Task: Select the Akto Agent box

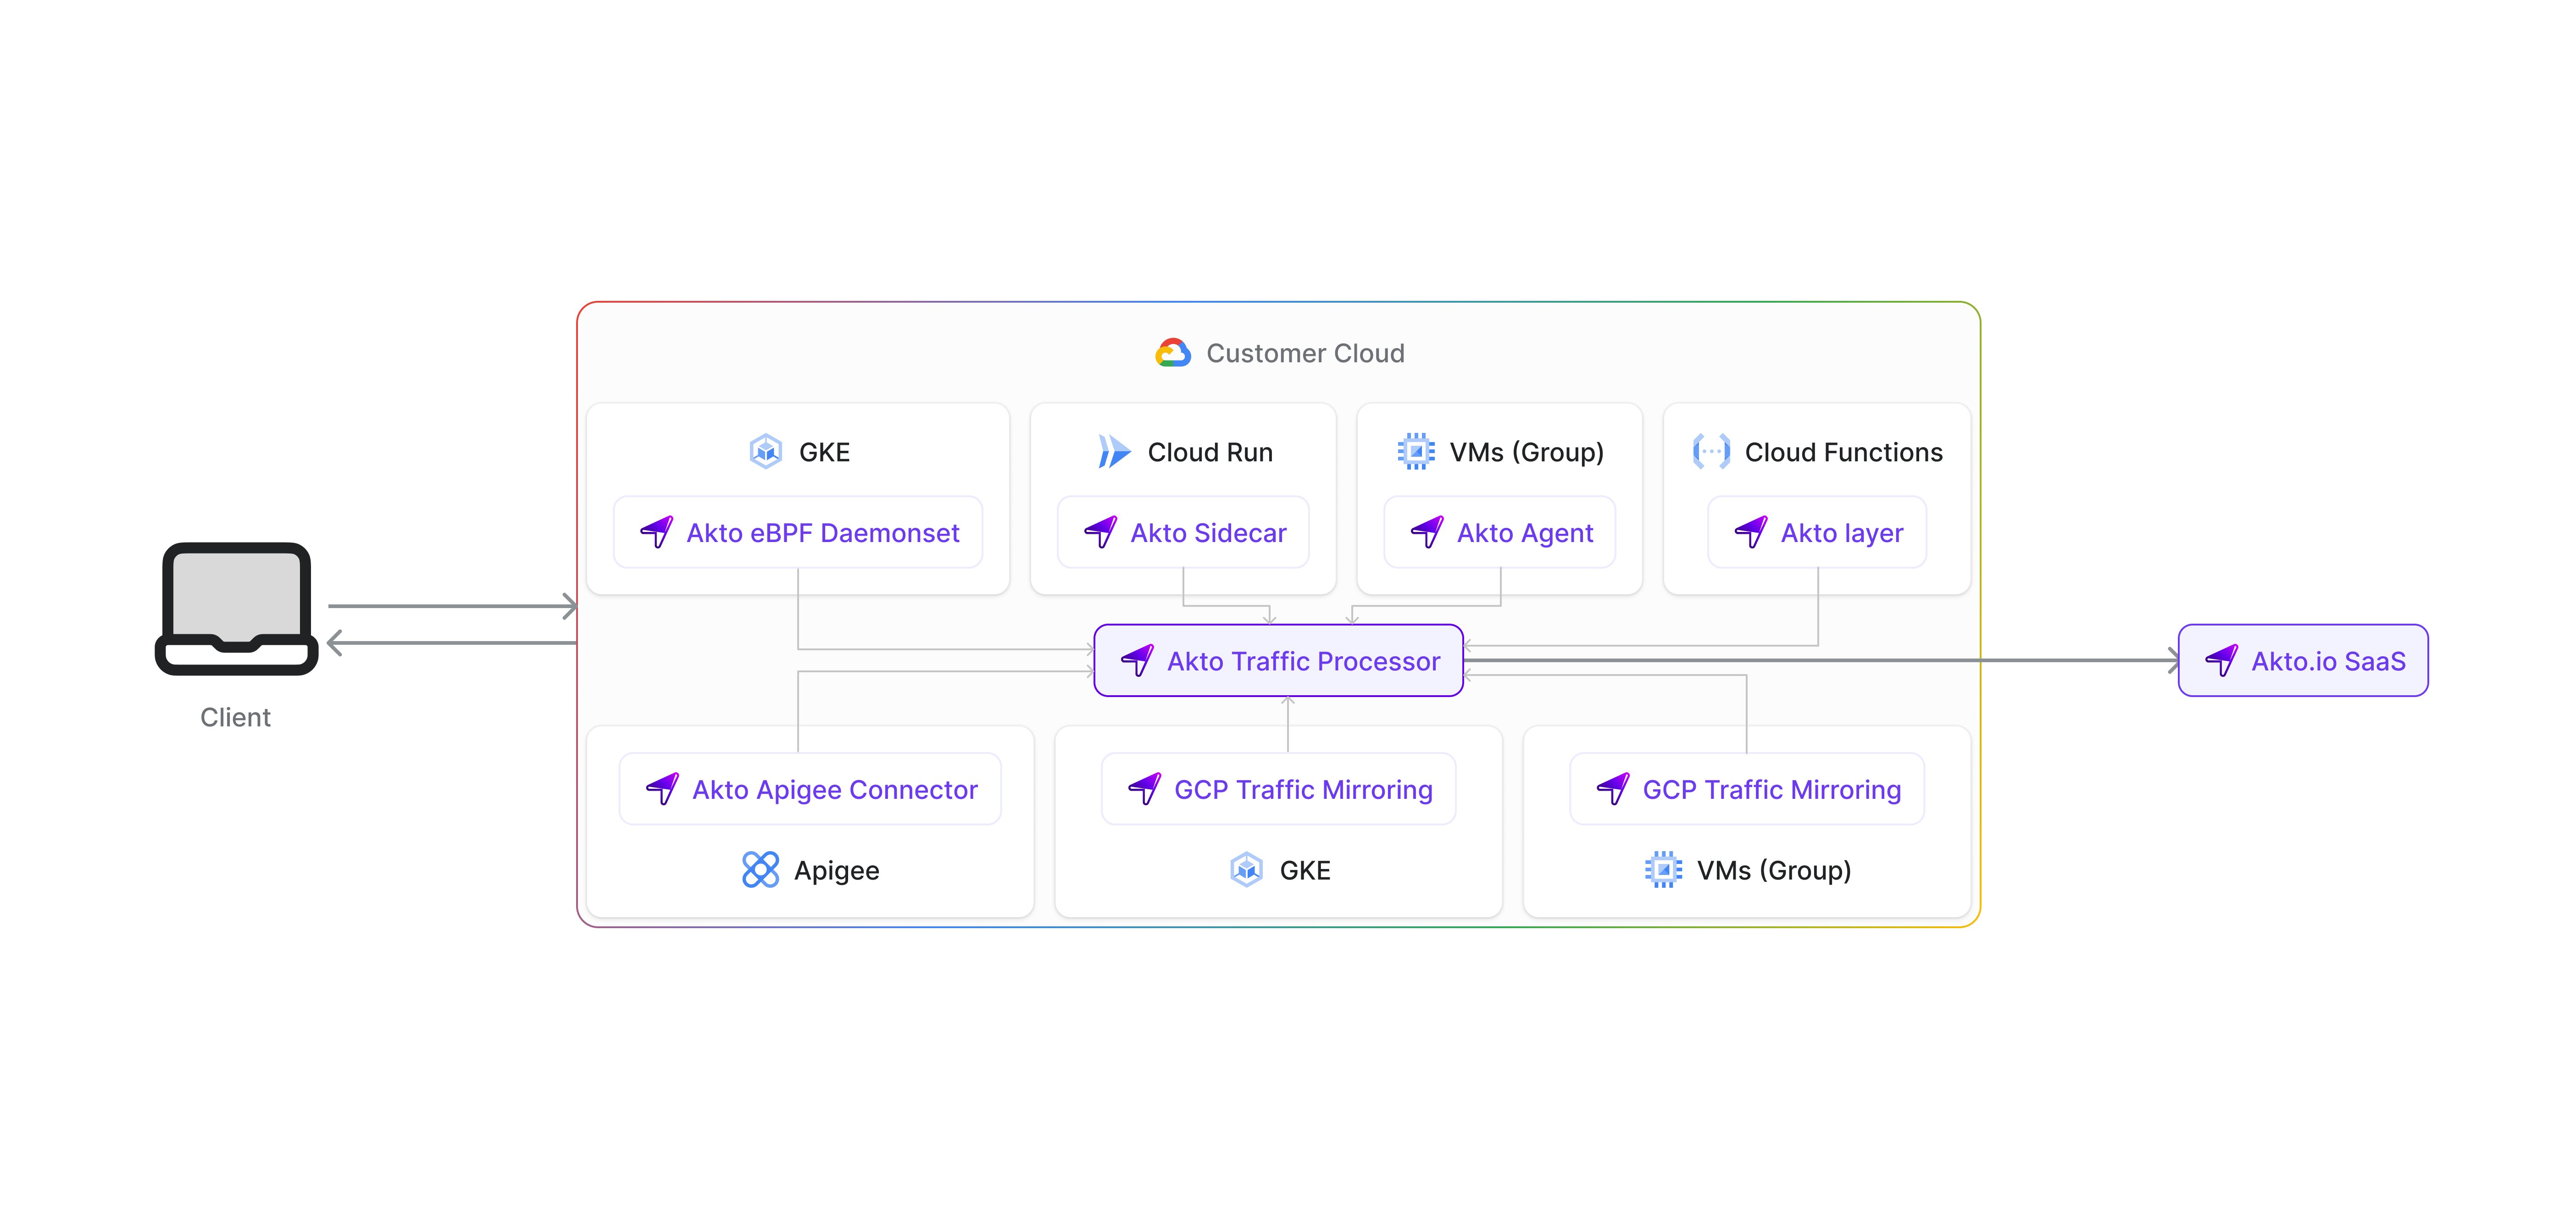Action: 1500,533
